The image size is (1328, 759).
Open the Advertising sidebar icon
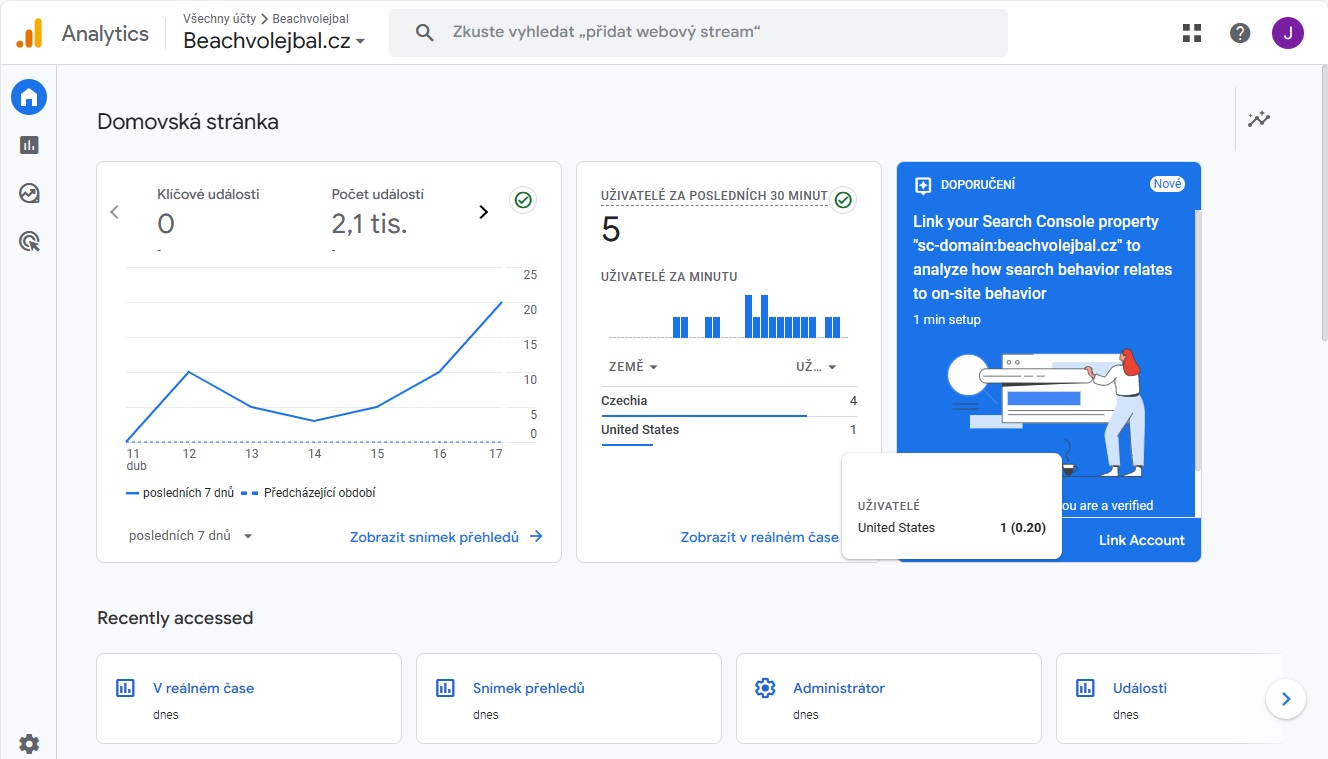point(29,241)
